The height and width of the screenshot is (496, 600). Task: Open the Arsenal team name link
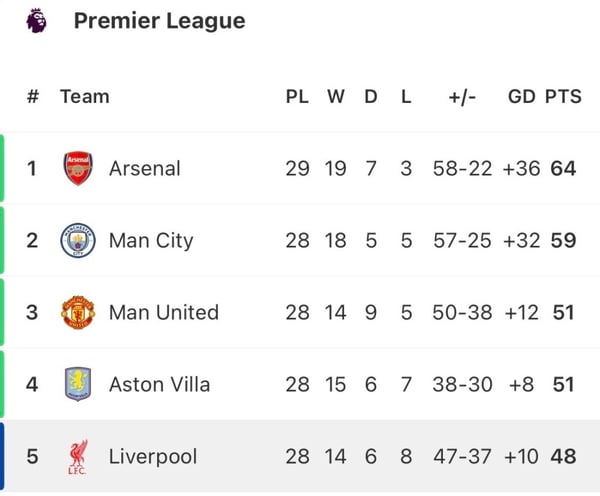pyautogui.click(x=145, y=168)
